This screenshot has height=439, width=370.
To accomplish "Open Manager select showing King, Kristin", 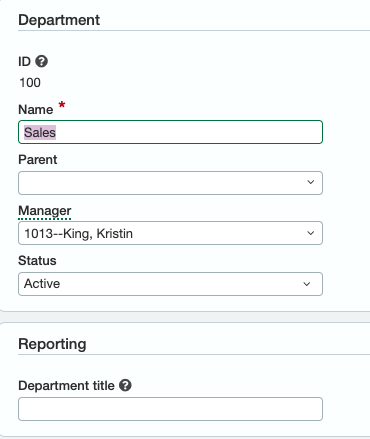I will [170, 233].
